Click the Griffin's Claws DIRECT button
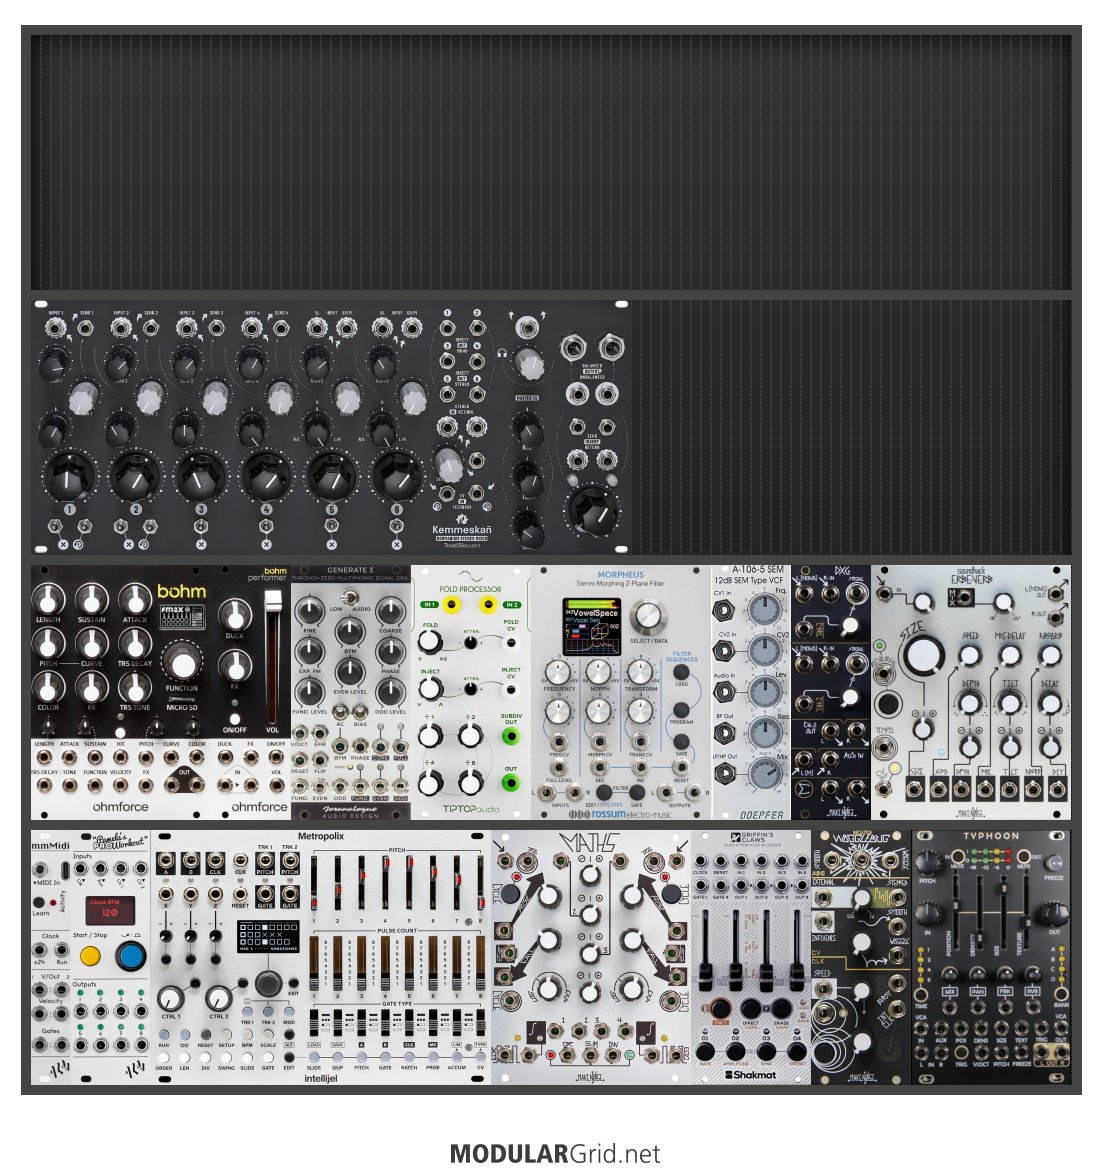The height and width of the screenshot is (1175, 1112). (x=751, y=1009)
